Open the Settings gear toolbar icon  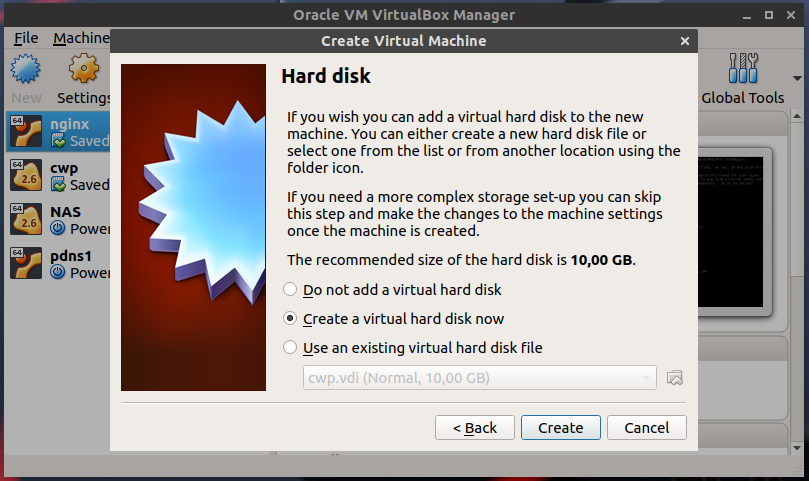click(84, 71)
